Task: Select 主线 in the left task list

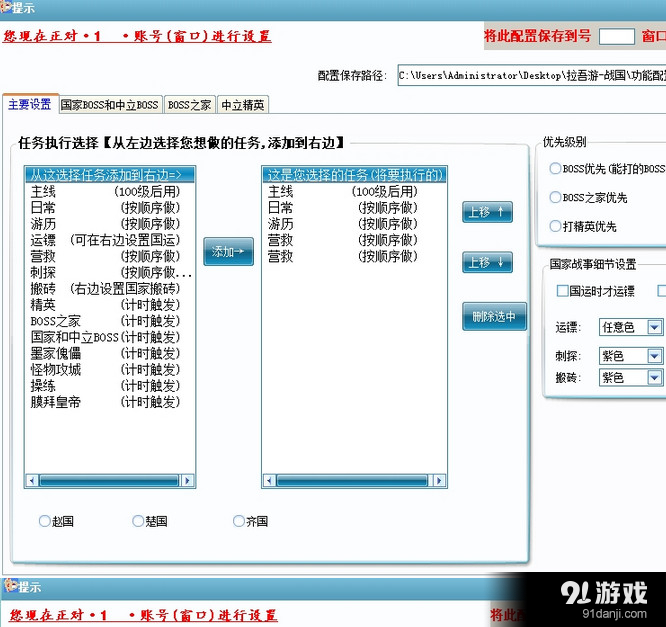Action: tap(110, 192)
